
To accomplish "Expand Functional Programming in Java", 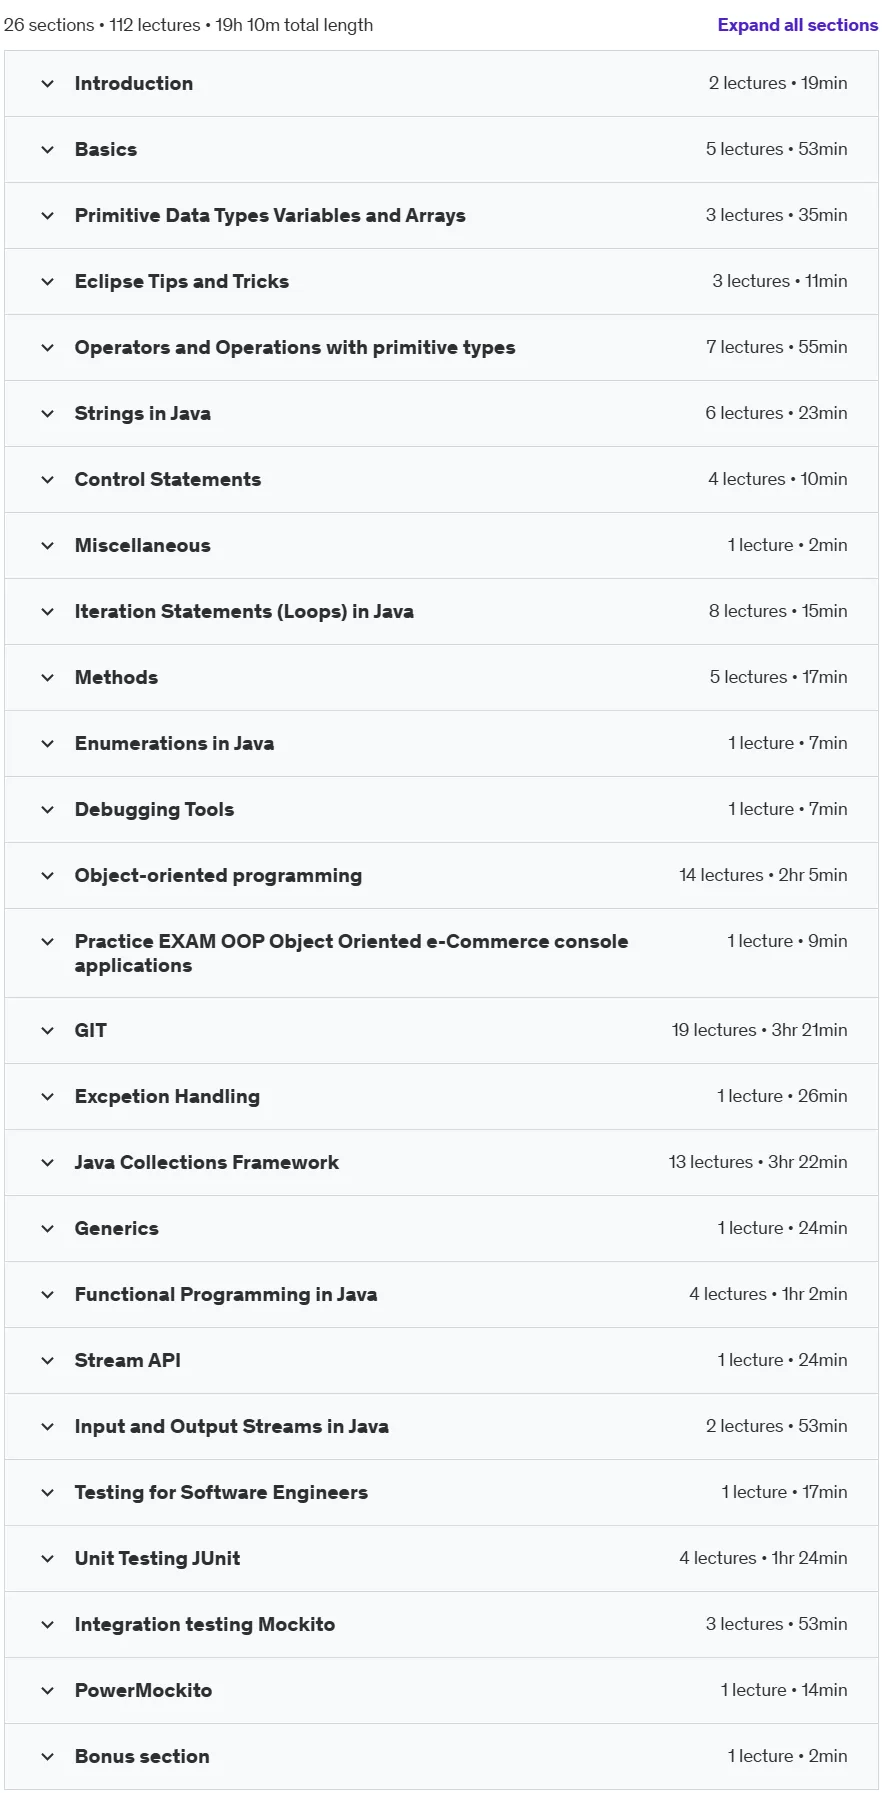I will click(441, 1295).
